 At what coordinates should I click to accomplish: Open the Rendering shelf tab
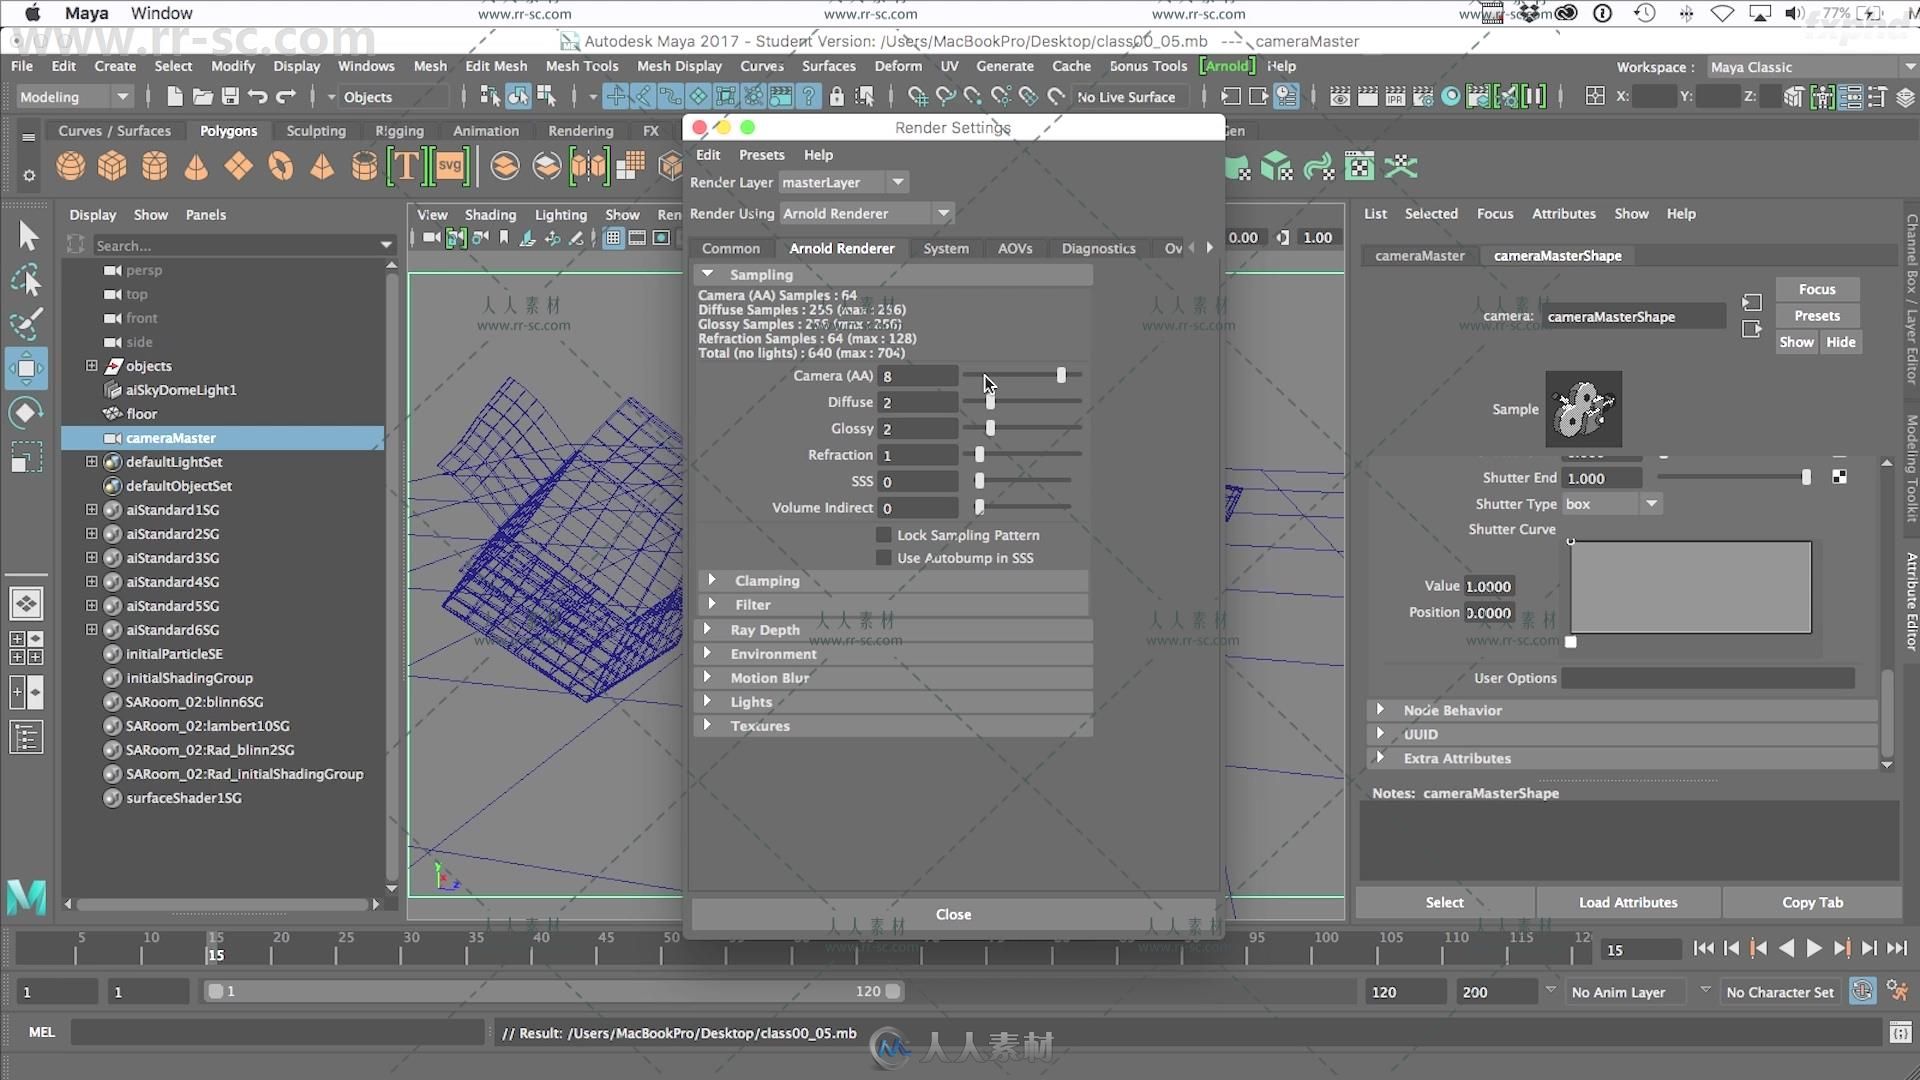pos(580,131)
